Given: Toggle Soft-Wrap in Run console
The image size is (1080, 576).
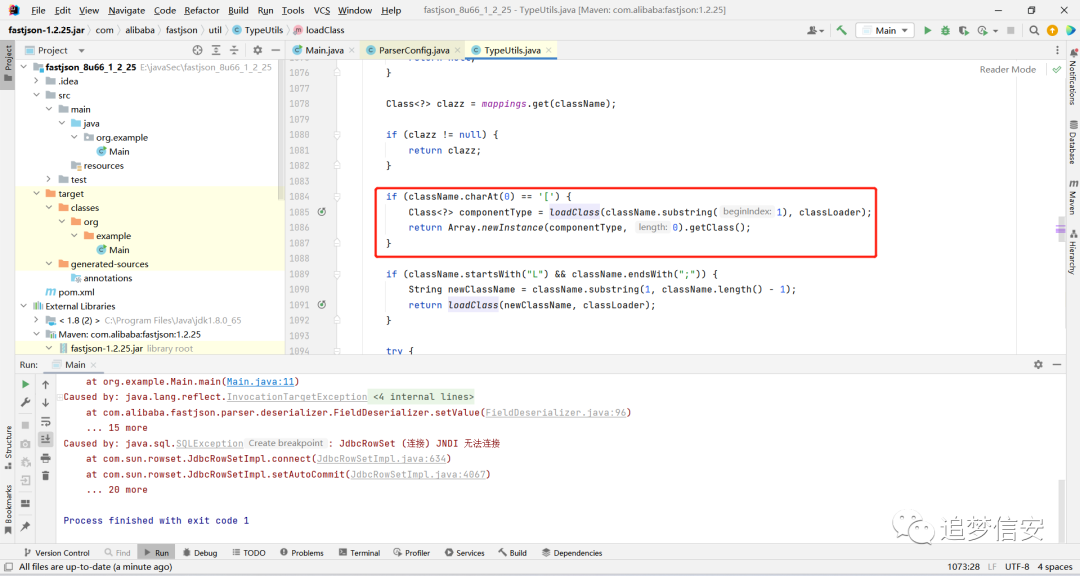Looking at the screenshot, I should click(x=45, y=421).
